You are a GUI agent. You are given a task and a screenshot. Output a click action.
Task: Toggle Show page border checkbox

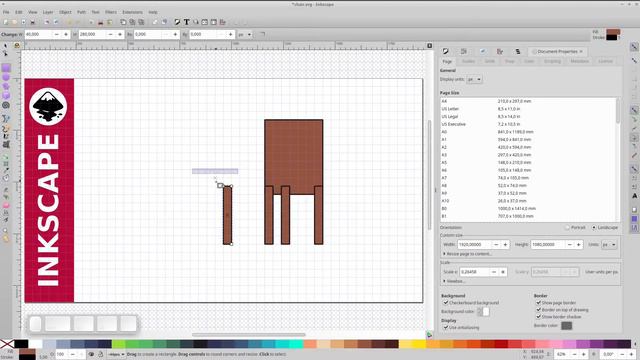point(538,303)
